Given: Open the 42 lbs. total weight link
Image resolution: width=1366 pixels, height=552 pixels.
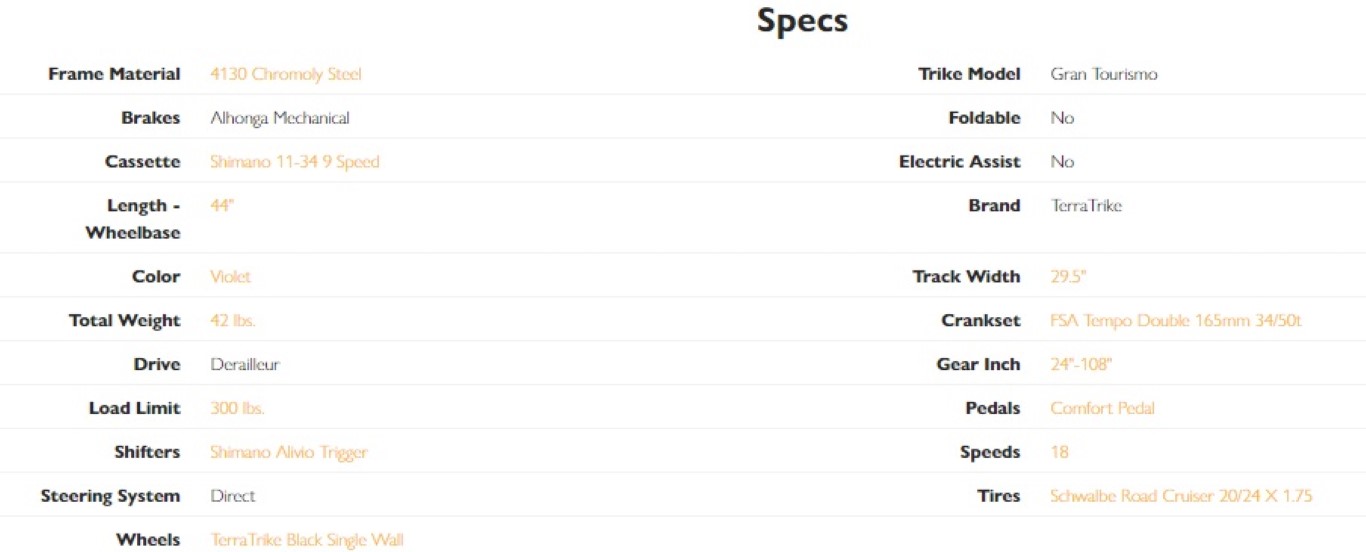Looking at the screenshot, I should [x=232, y=321].
